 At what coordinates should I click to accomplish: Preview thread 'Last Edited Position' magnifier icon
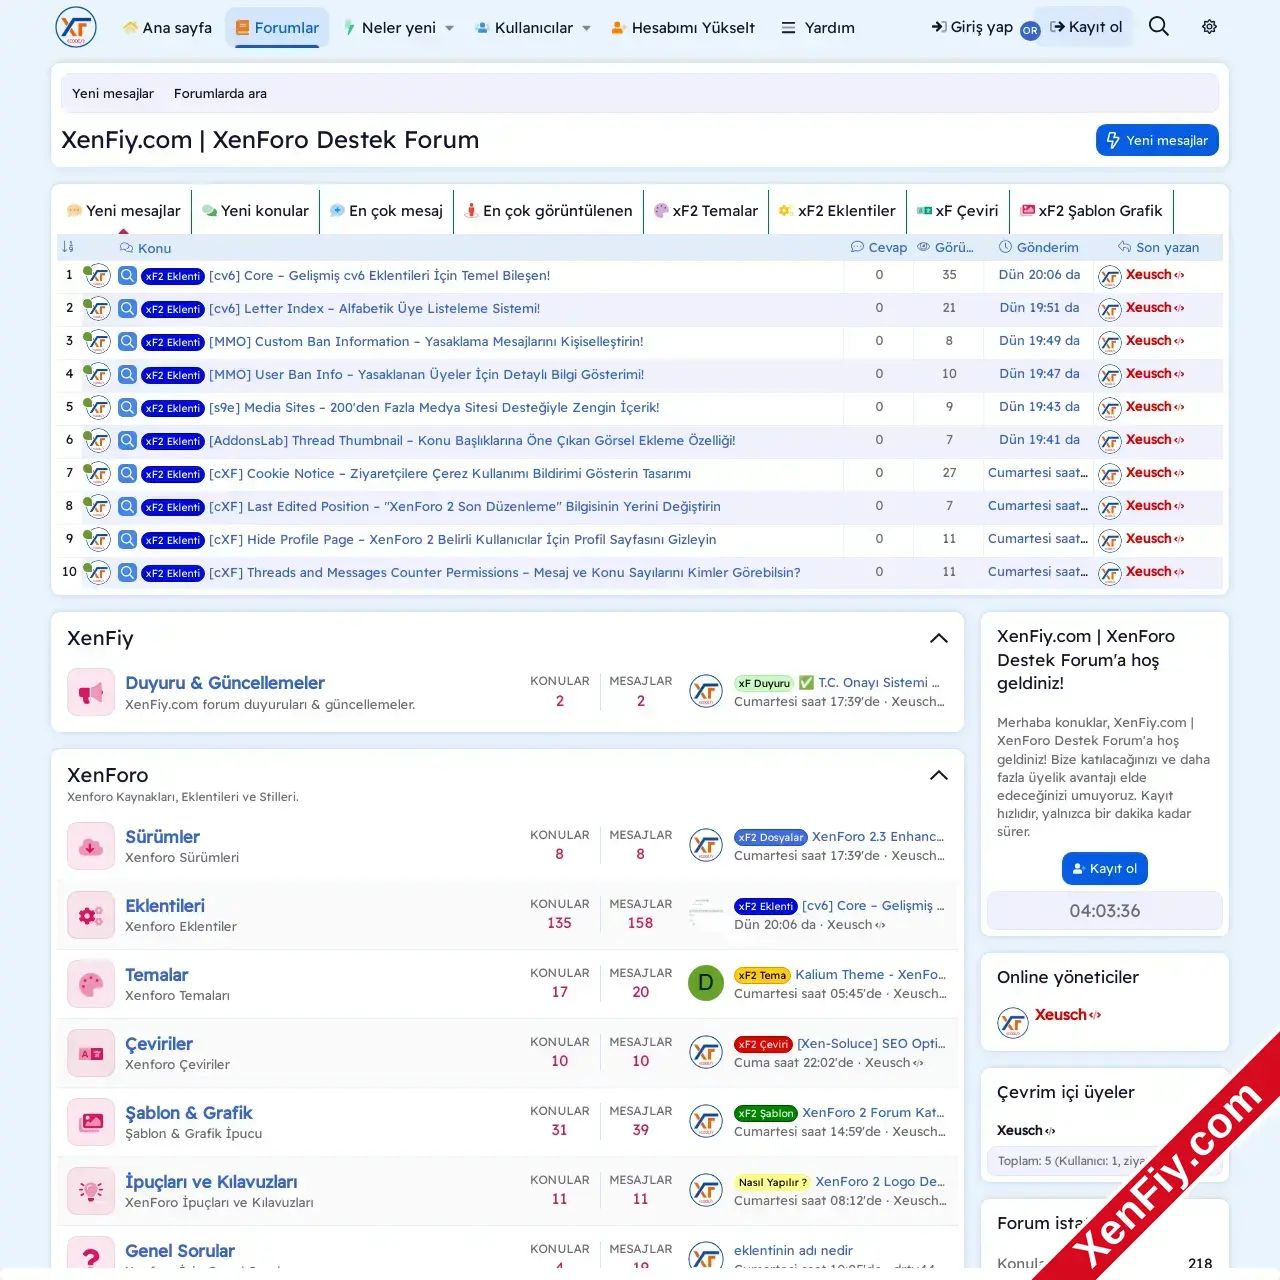coord(127,506)
